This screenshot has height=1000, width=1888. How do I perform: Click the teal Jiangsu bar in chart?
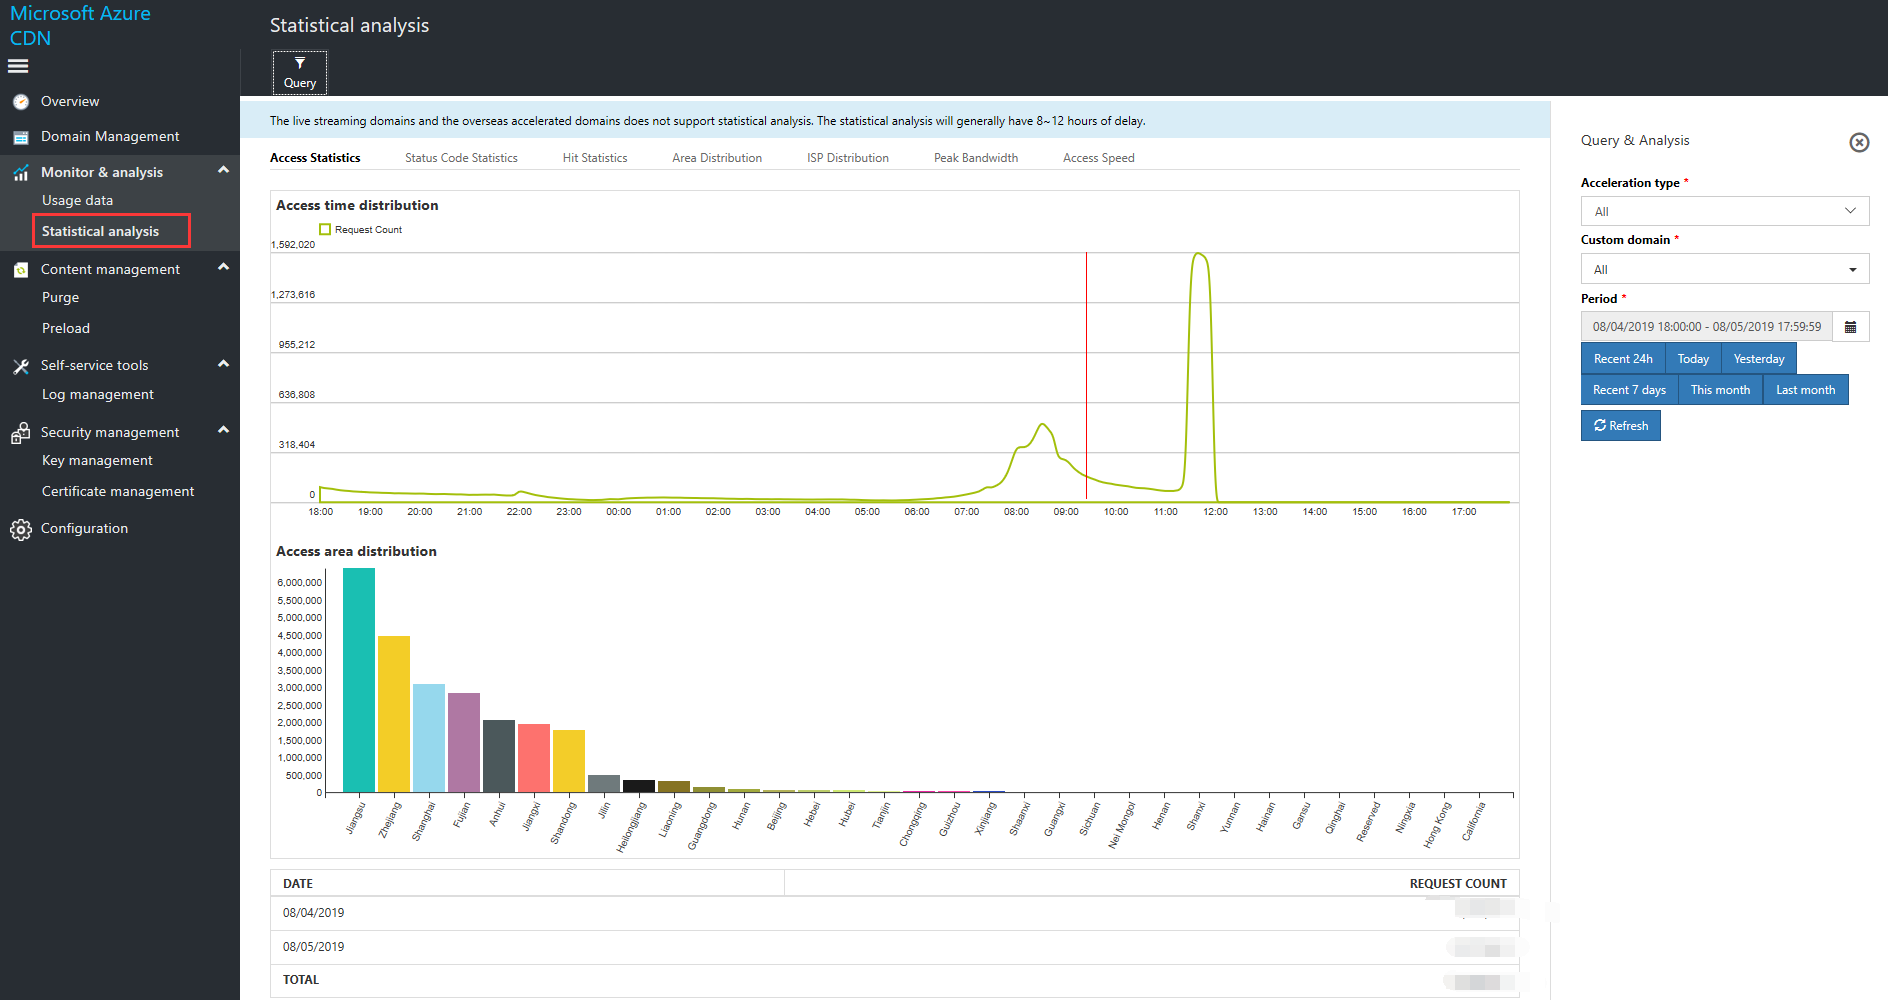pos(358,680)
